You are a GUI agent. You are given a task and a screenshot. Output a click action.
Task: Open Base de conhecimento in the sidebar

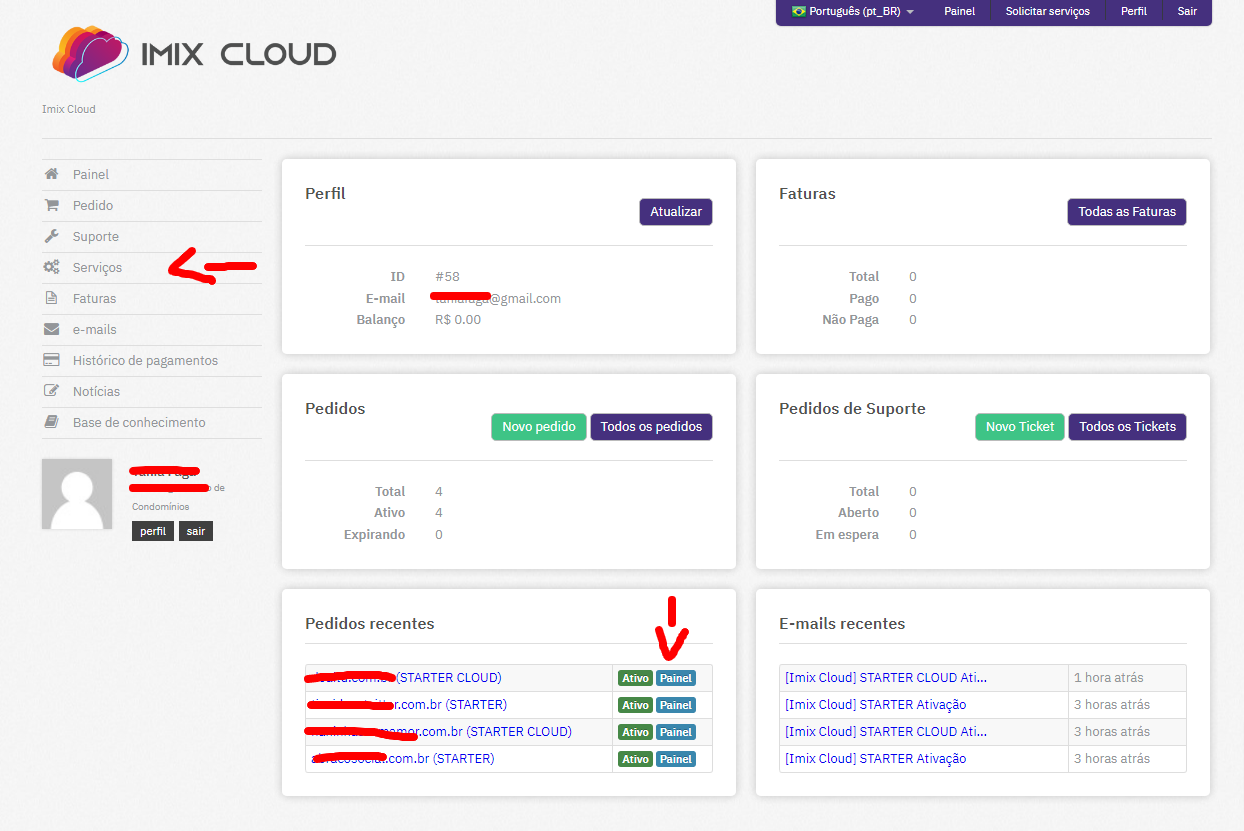coord(152,422)
